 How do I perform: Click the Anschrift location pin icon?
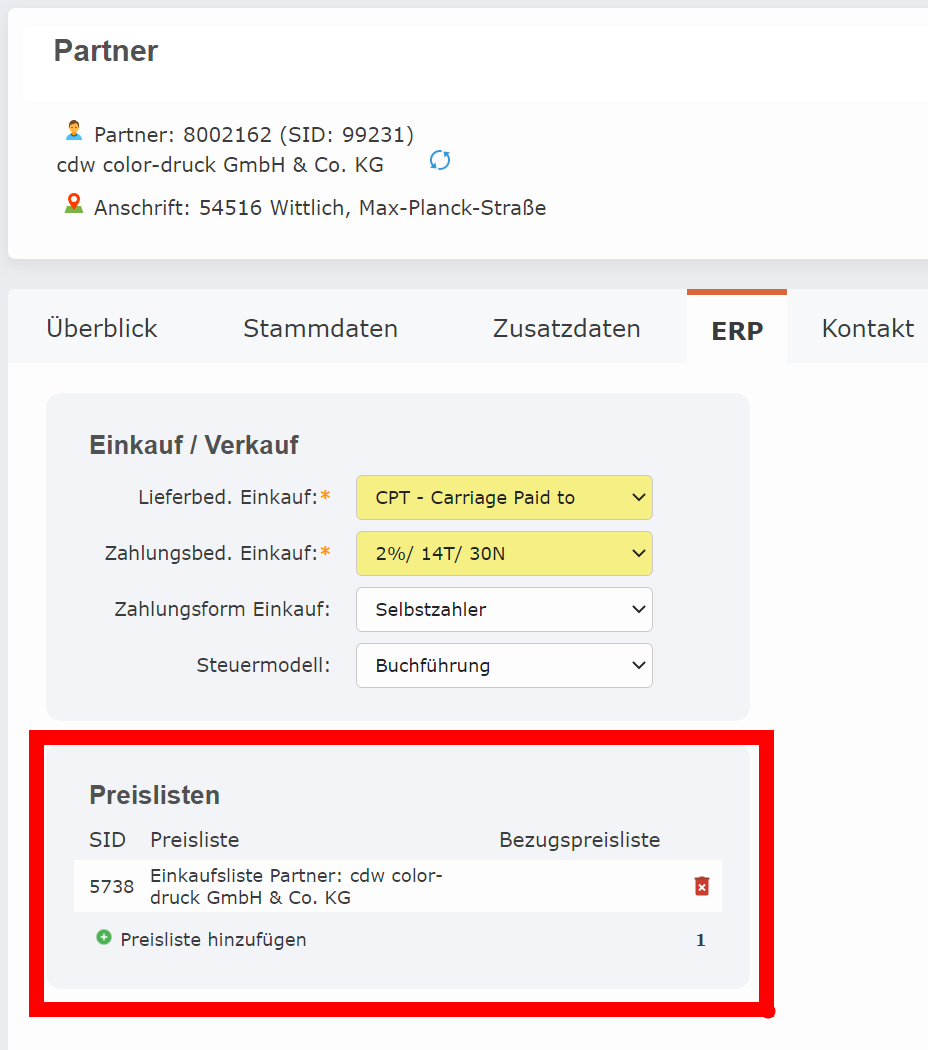click(73, 202)
